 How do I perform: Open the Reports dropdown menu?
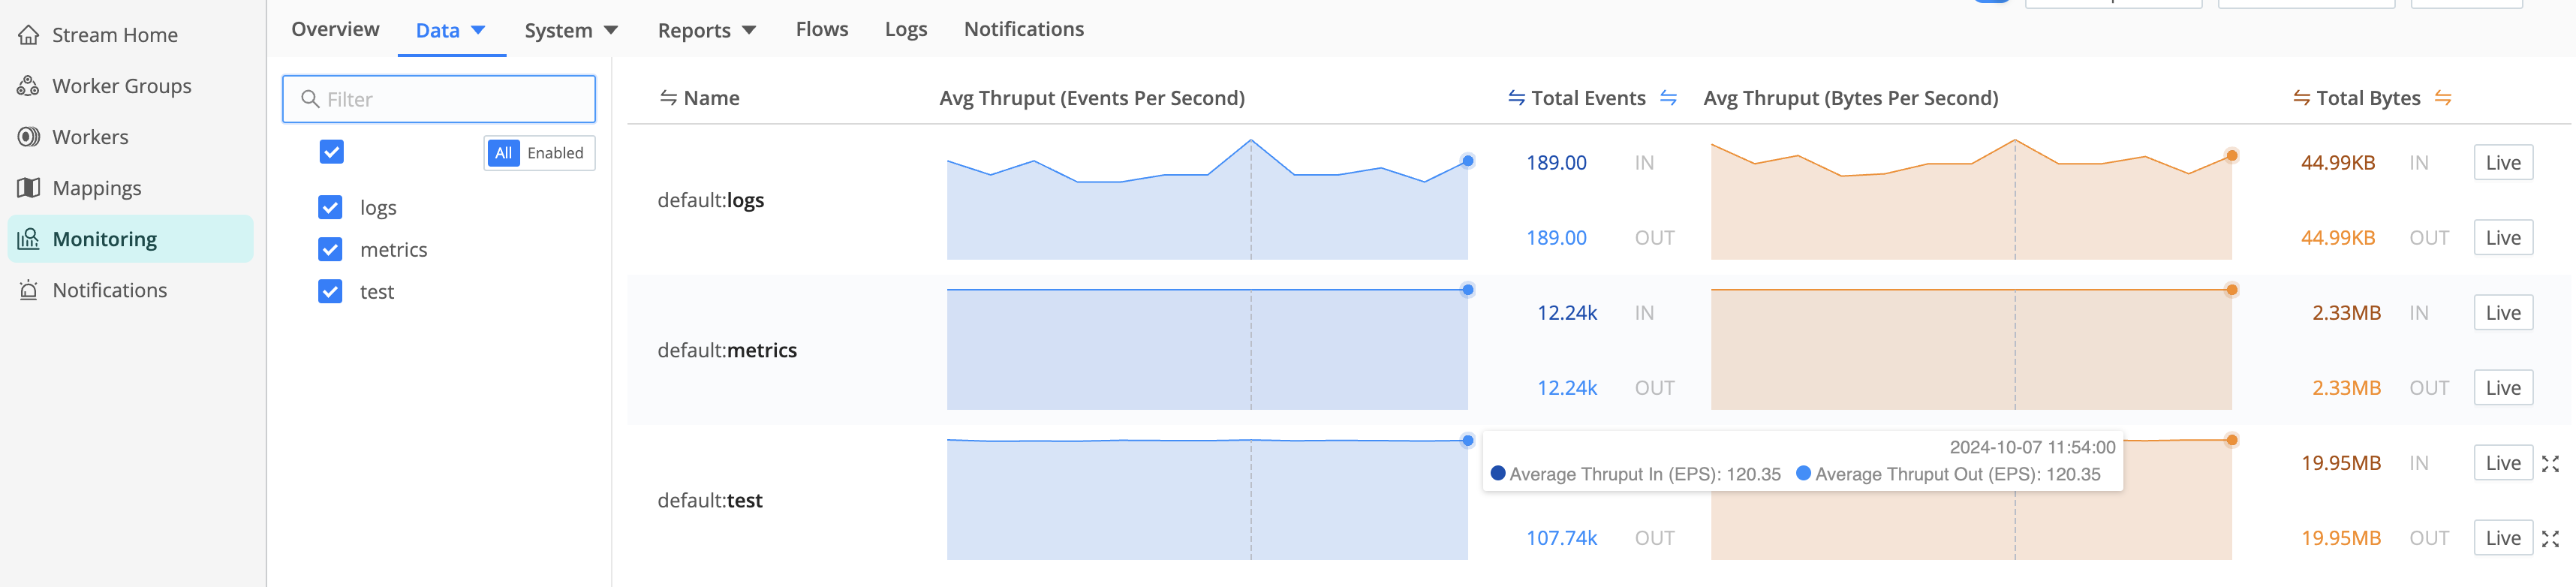706,30
